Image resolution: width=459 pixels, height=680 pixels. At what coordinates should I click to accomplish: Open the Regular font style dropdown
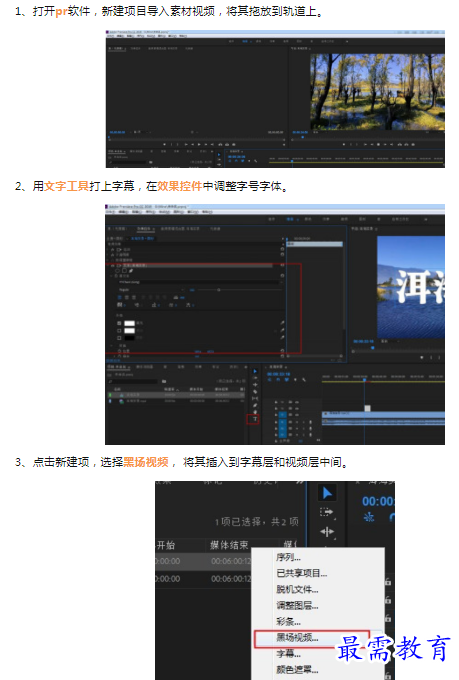tap(151, 289)
